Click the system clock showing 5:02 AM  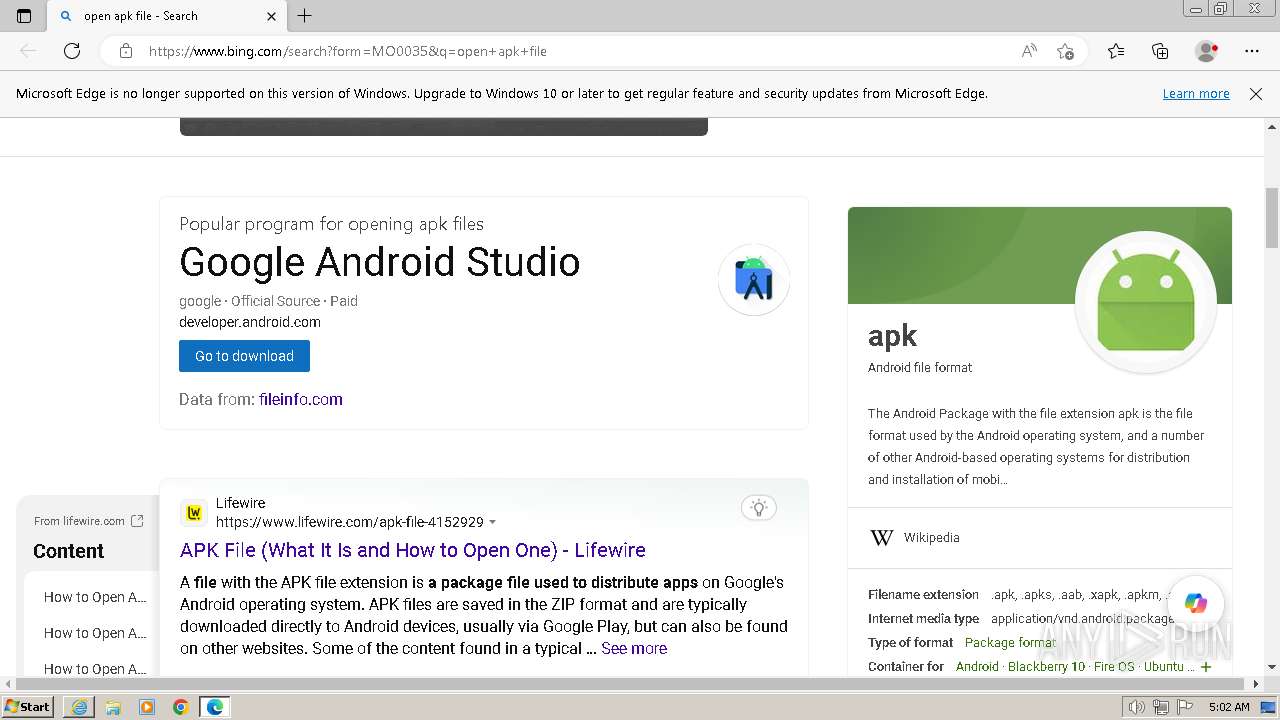(1229, 707)
